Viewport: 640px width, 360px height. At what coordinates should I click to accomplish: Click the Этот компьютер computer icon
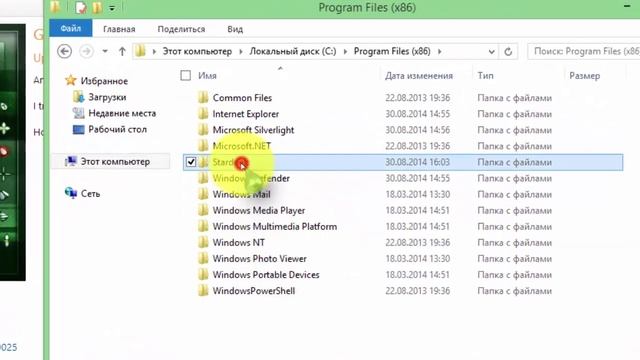pyautogui.click(x=71, y=162)
